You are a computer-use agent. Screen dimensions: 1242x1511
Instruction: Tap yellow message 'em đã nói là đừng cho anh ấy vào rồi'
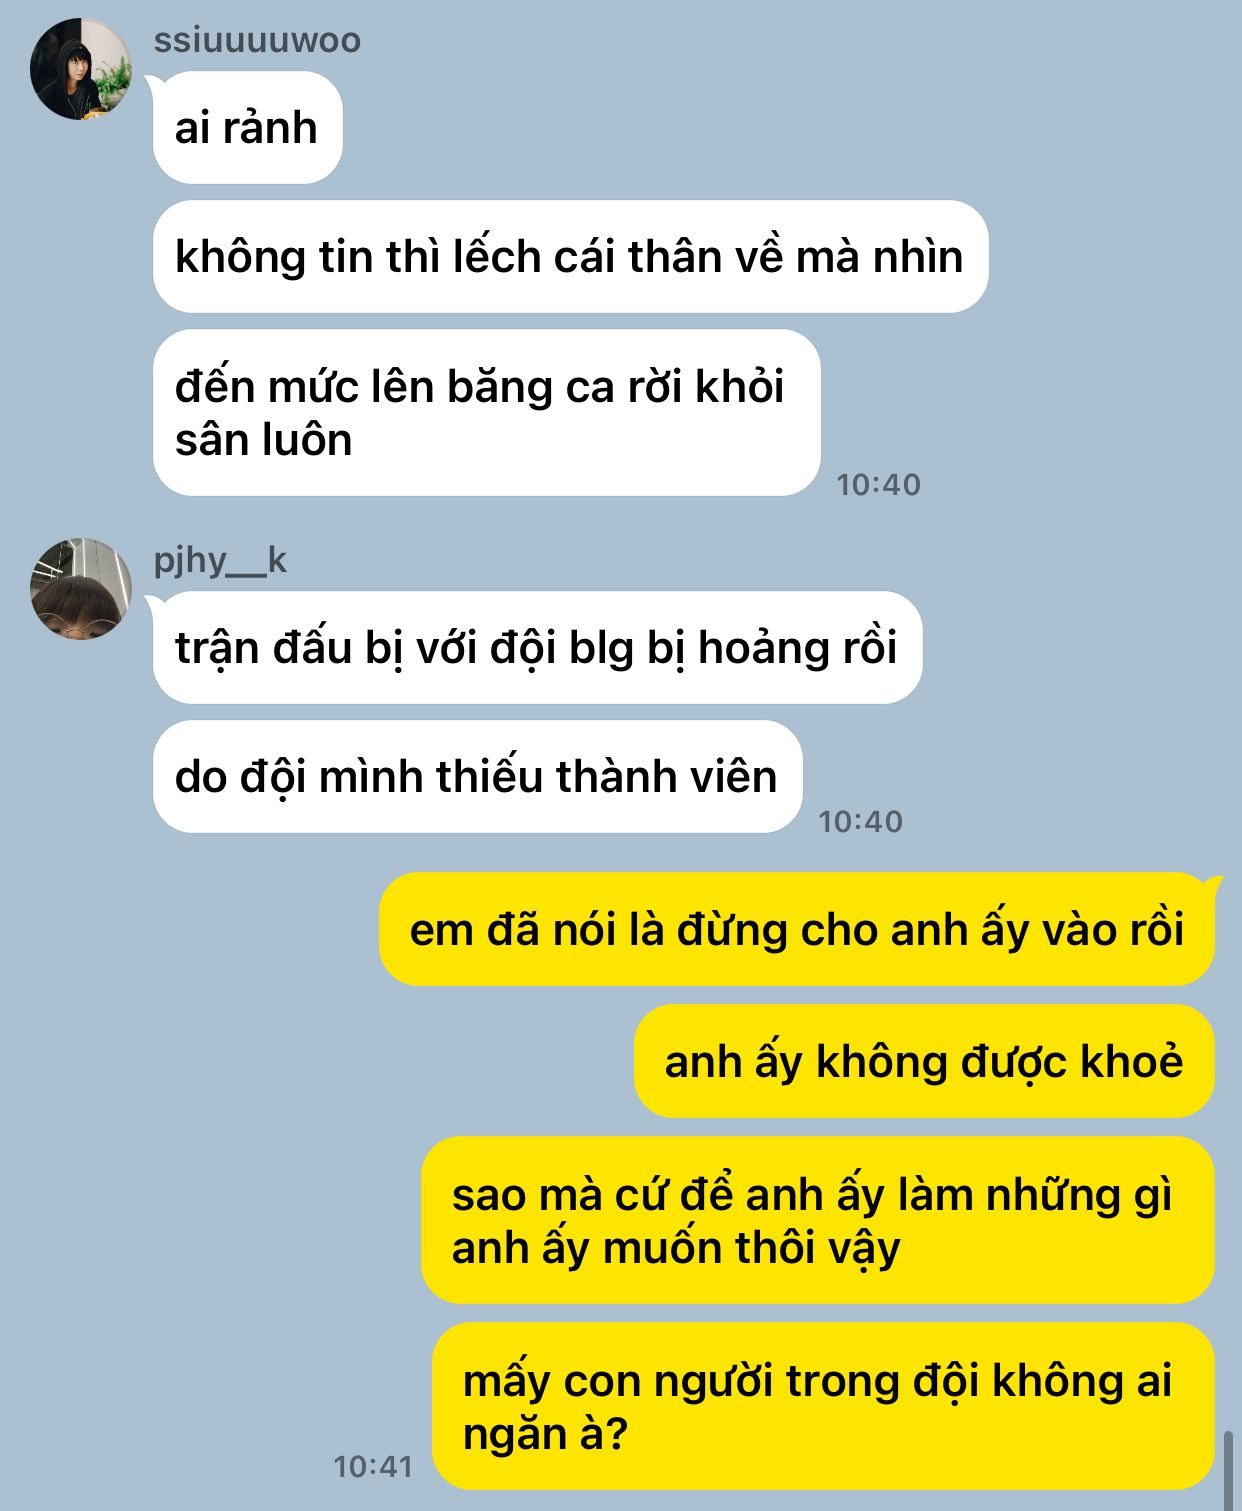[x=797, y=930]
